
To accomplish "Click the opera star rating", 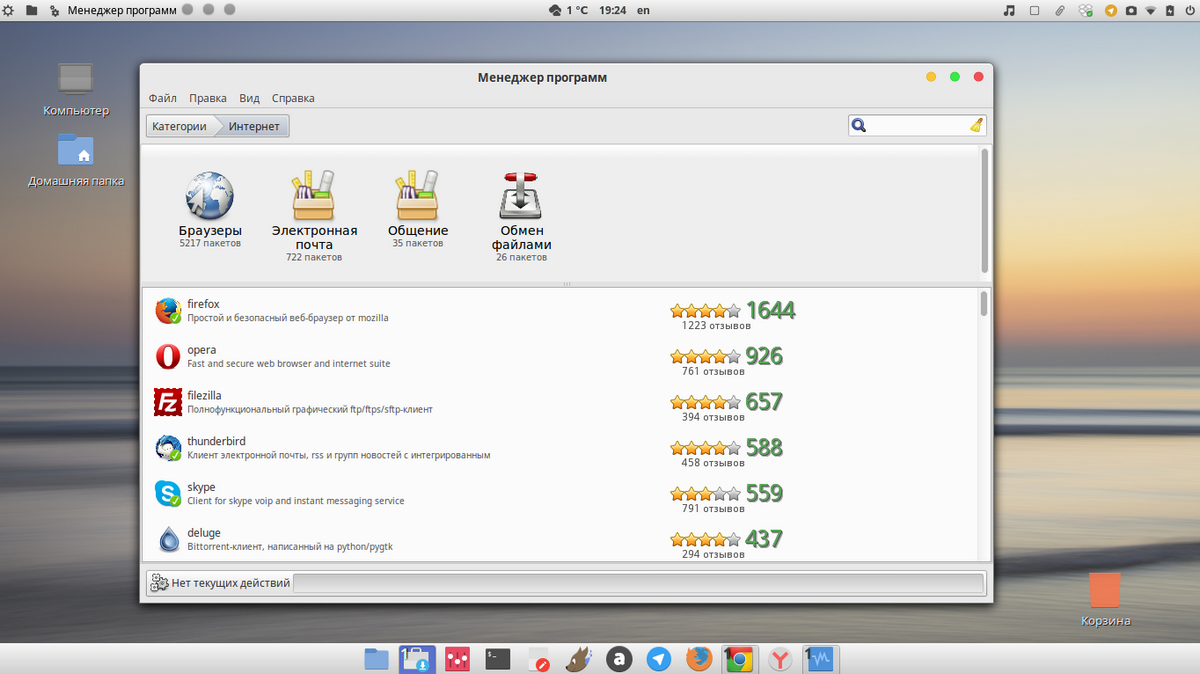I will pyautogui.click(x=706, y=357).
